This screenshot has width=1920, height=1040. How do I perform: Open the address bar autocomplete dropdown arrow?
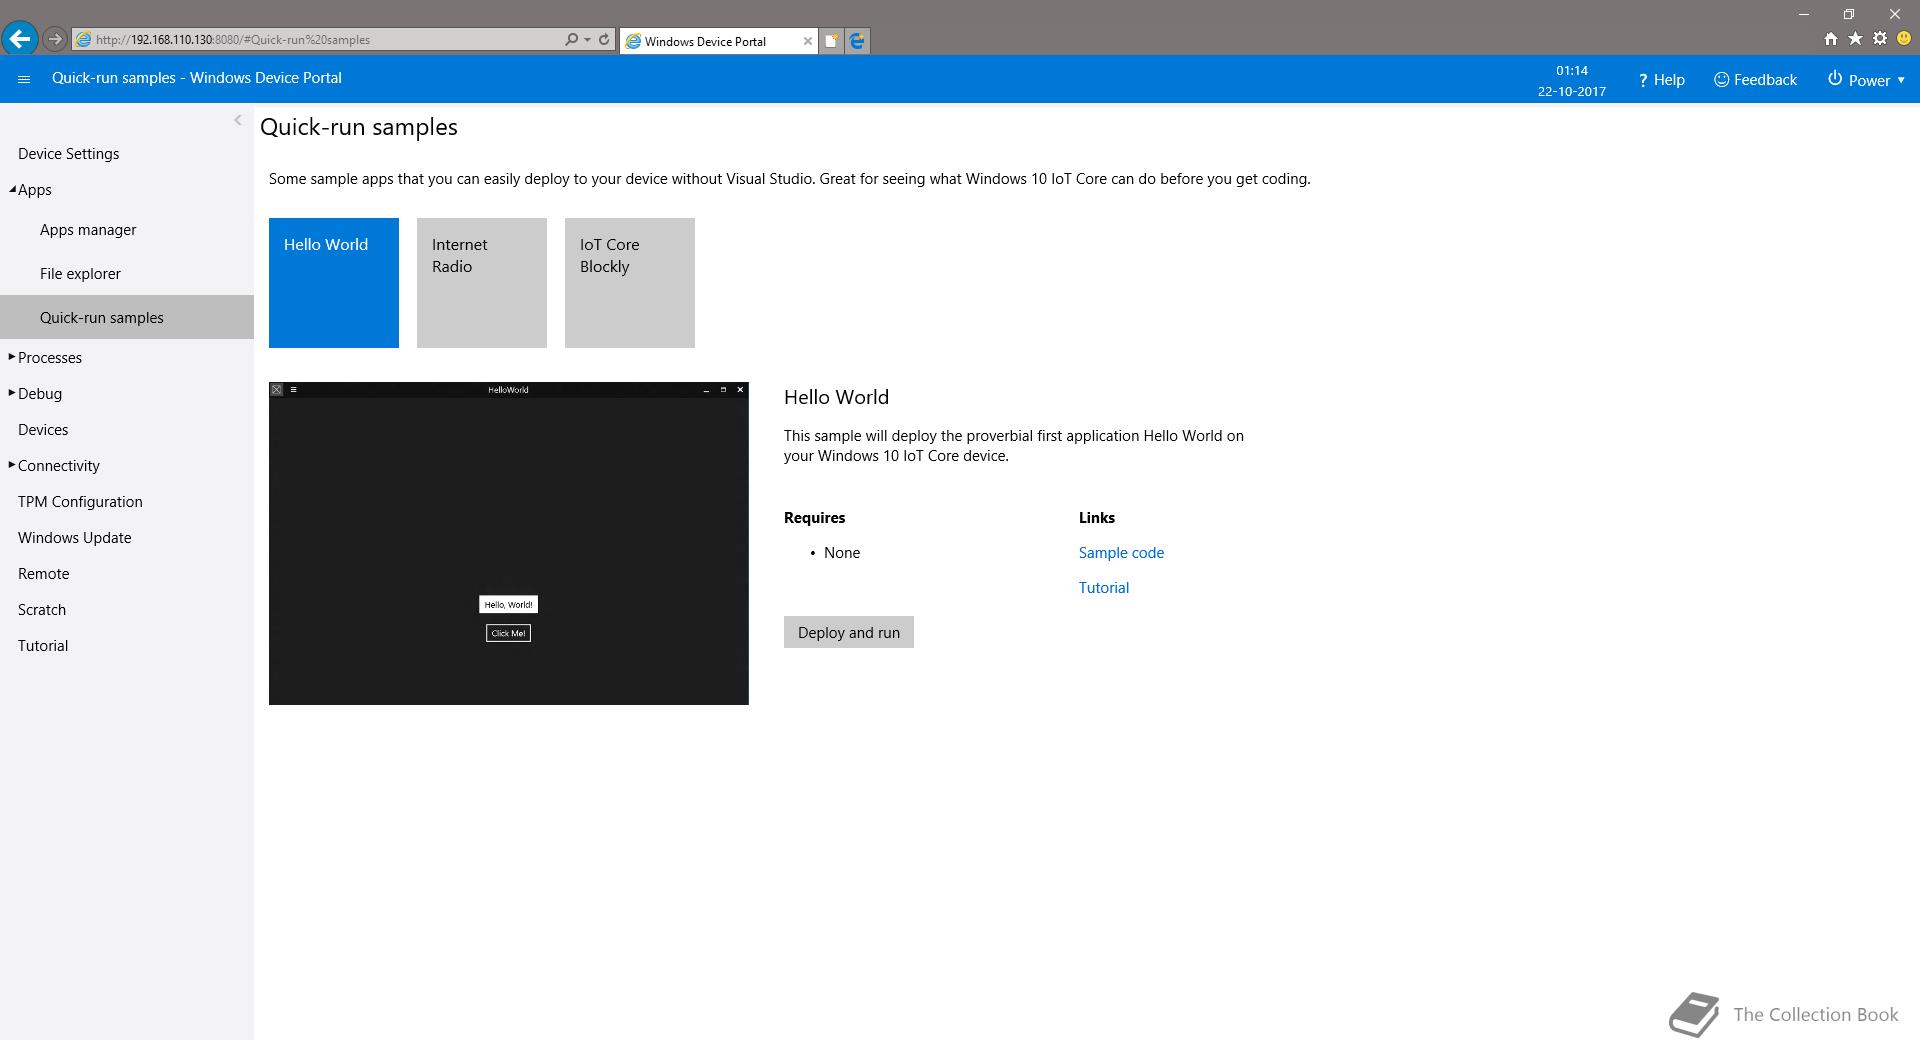tap(587, 40)
